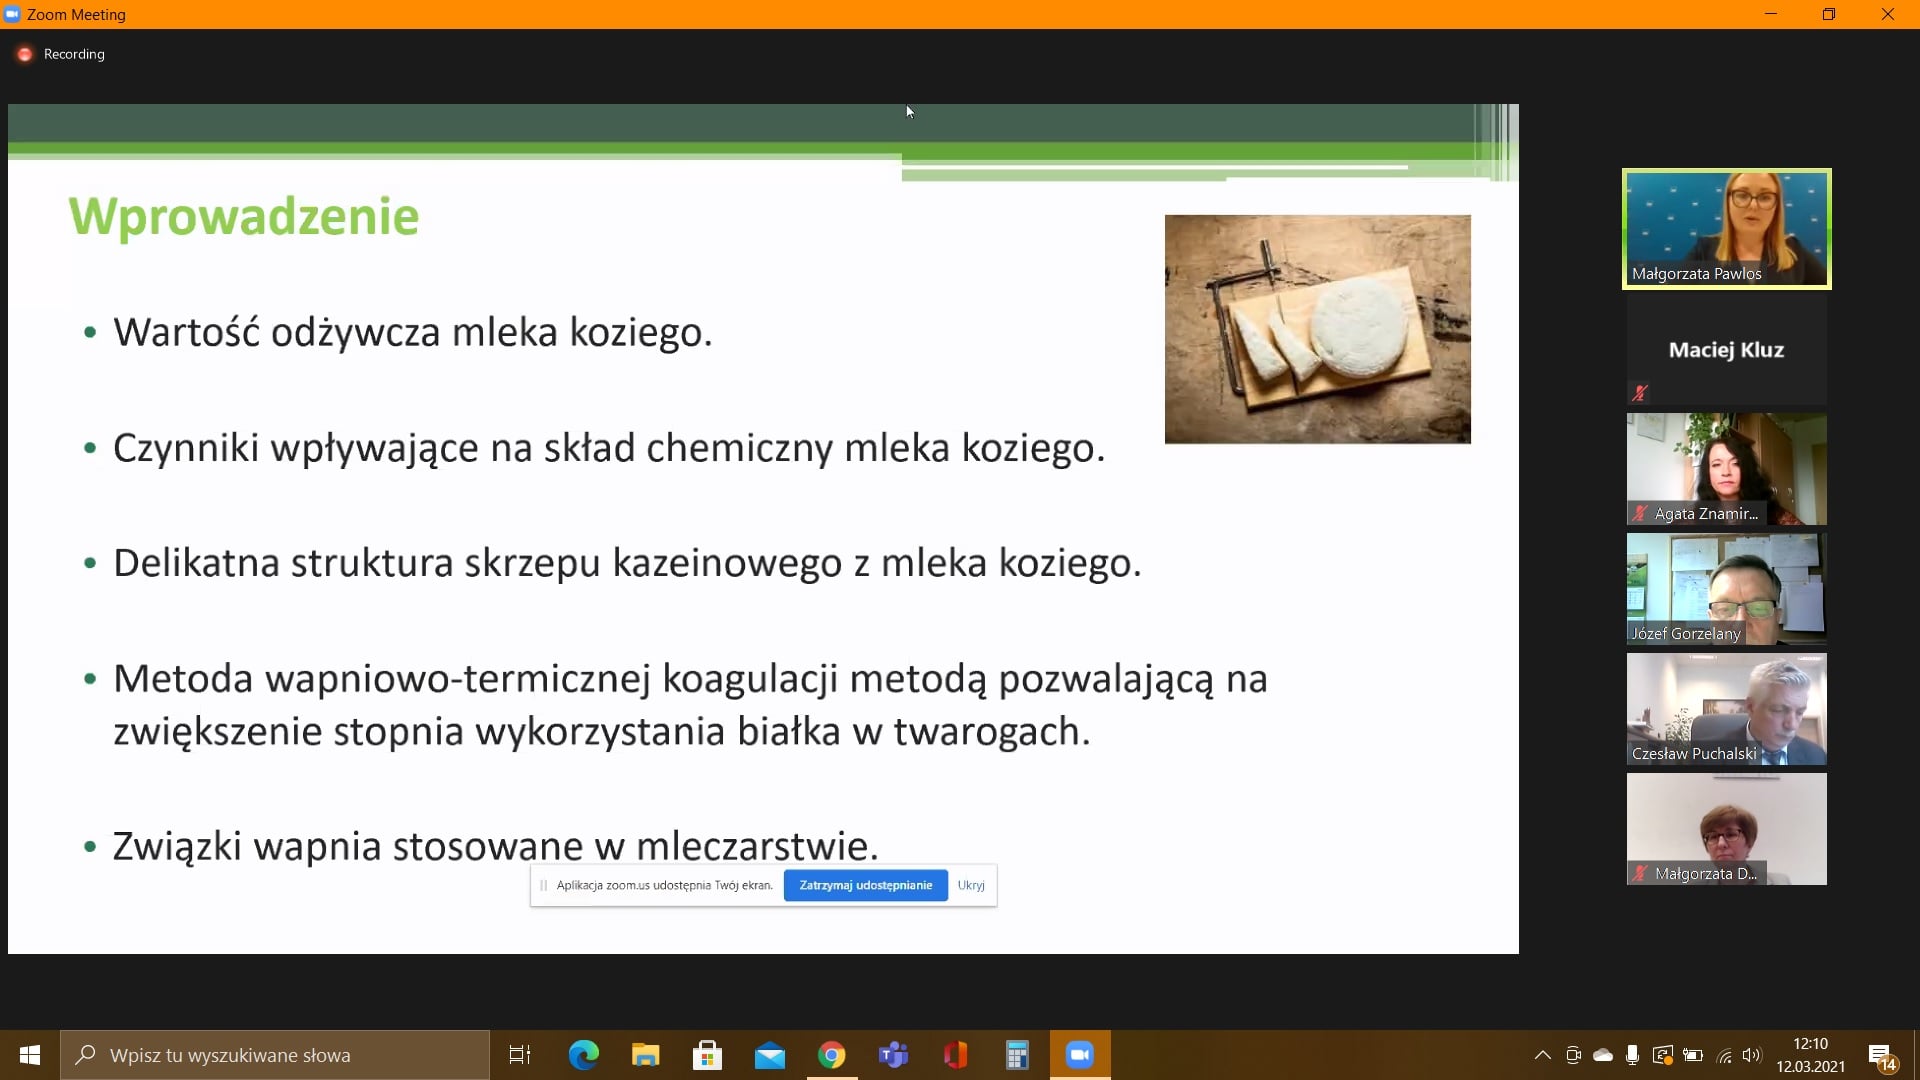Launch the Calculator app from the taskbar
Image resolution: width=1920 pixels, height=1080 pixels.
coord(1017,1055)
